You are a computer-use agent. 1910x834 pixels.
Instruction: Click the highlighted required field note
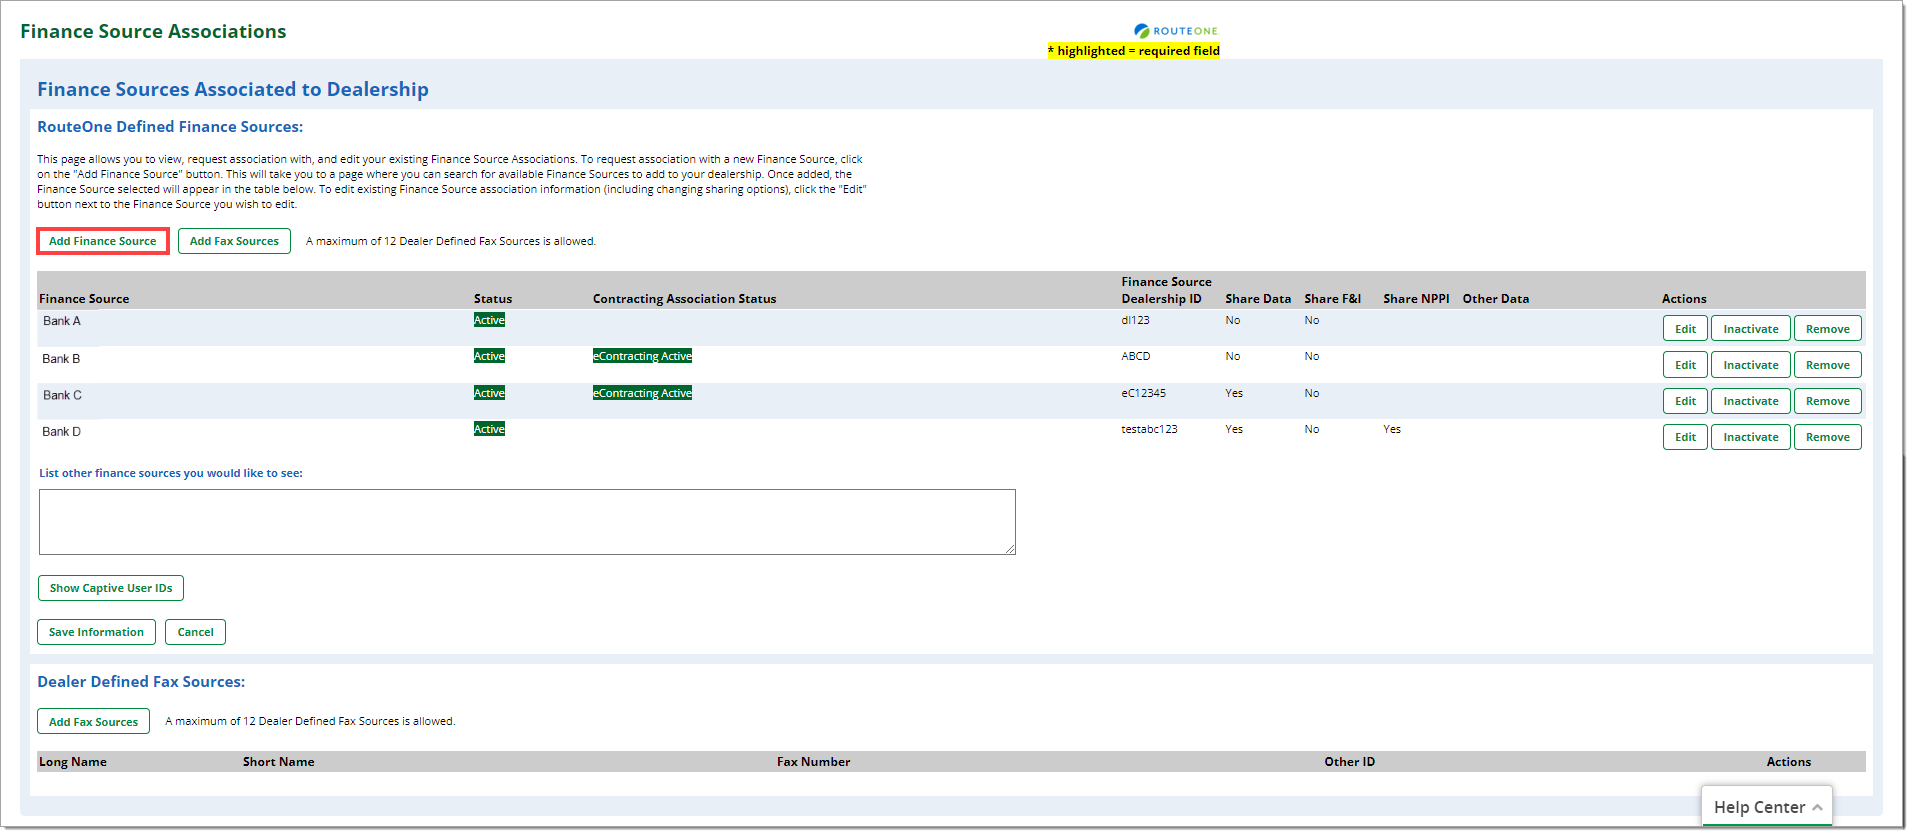(1133, 51)
